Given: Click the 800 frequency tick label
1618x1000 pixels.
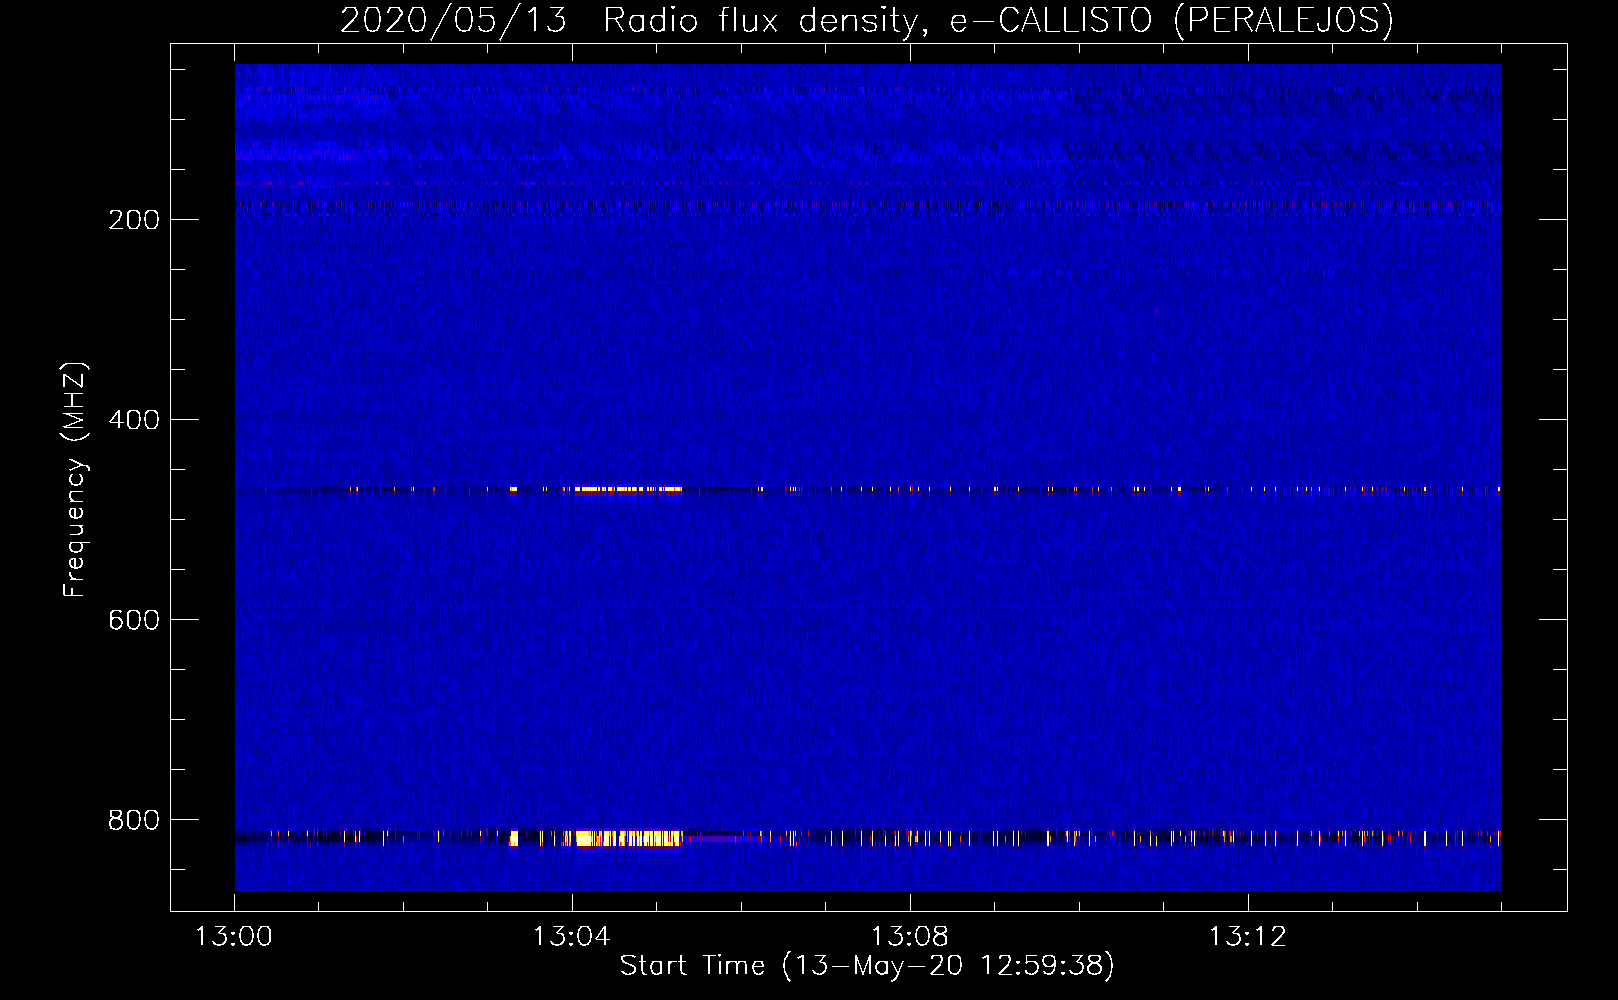Looking at the screenshot, I should click(134, 820).
